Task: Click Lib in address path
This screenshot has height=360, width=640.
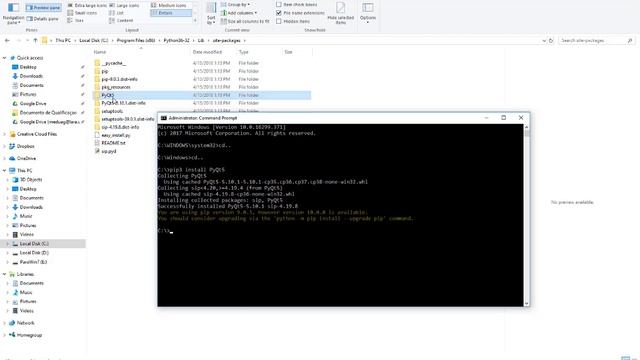Action: pos(201,40)
